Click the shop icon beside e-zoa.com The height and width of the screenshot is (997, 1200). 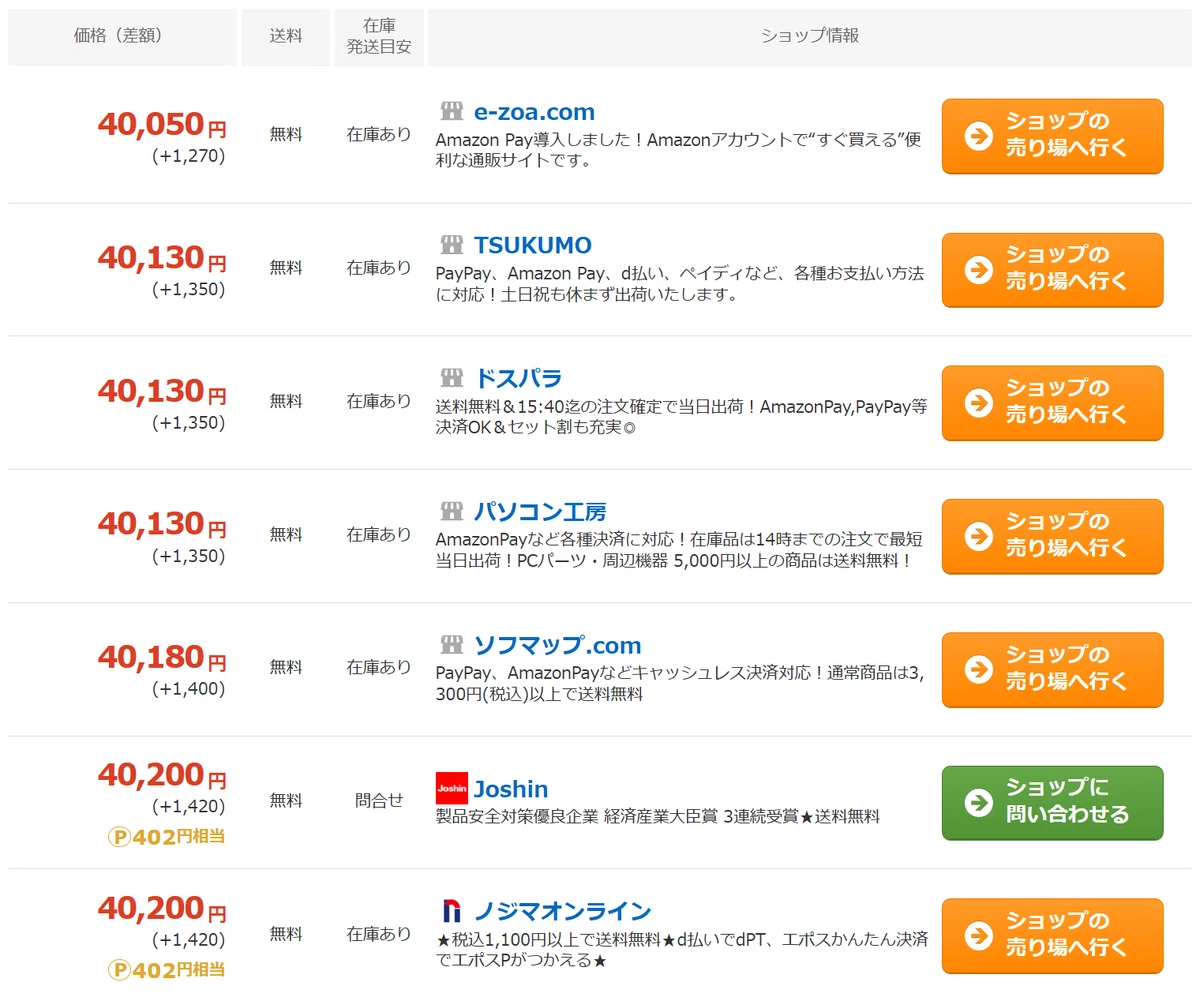pyautogui.click(x=452, y=112)
